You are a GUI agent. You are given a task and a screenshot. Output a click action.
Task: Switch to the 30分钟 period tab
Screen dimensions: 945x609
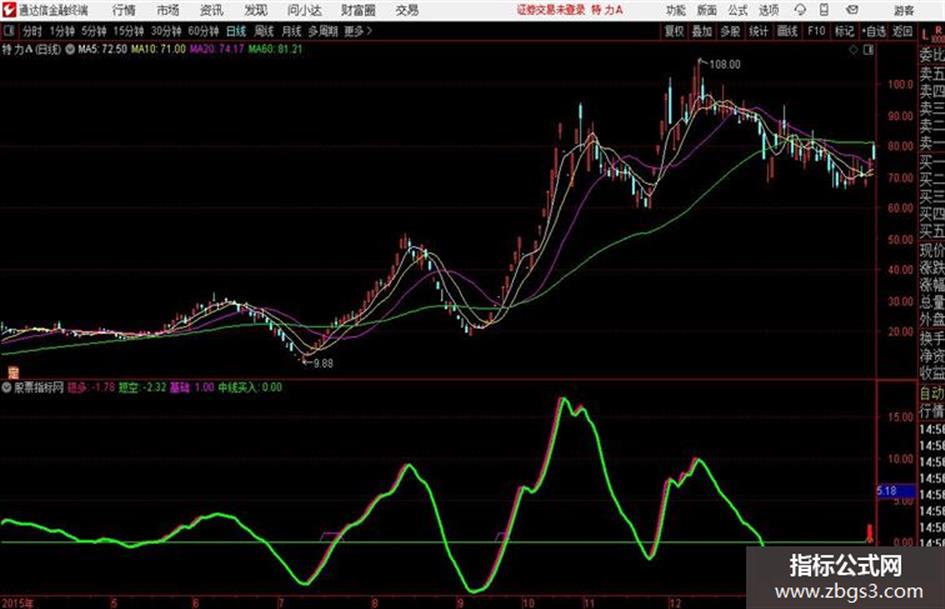(166, 31)
